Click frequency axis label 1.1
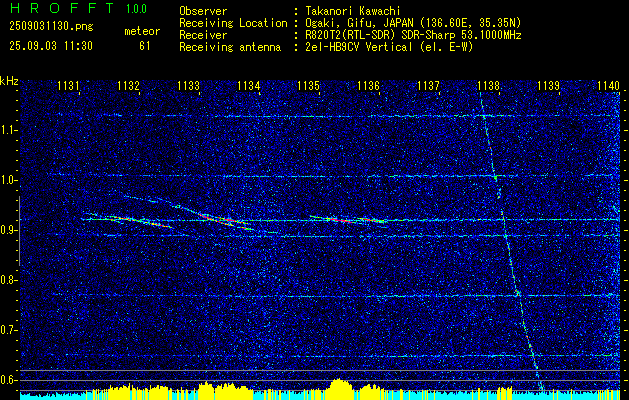The height and width of the screenshot is (400, 629). (8, 130)
